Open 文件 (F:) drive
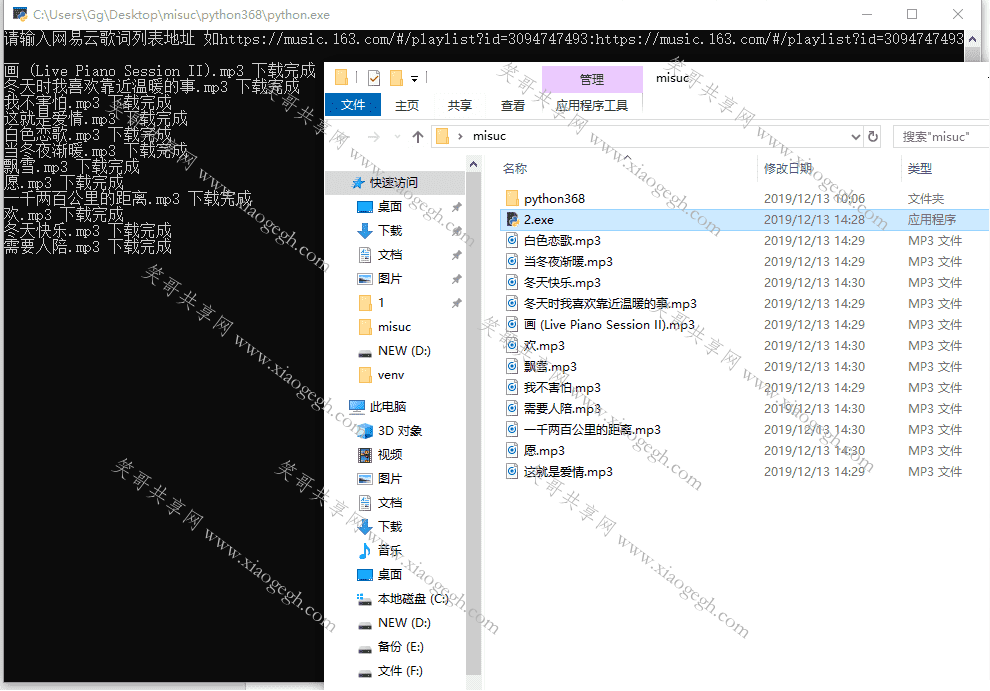Screen dimensions: 990x691 tap(400, 671)
